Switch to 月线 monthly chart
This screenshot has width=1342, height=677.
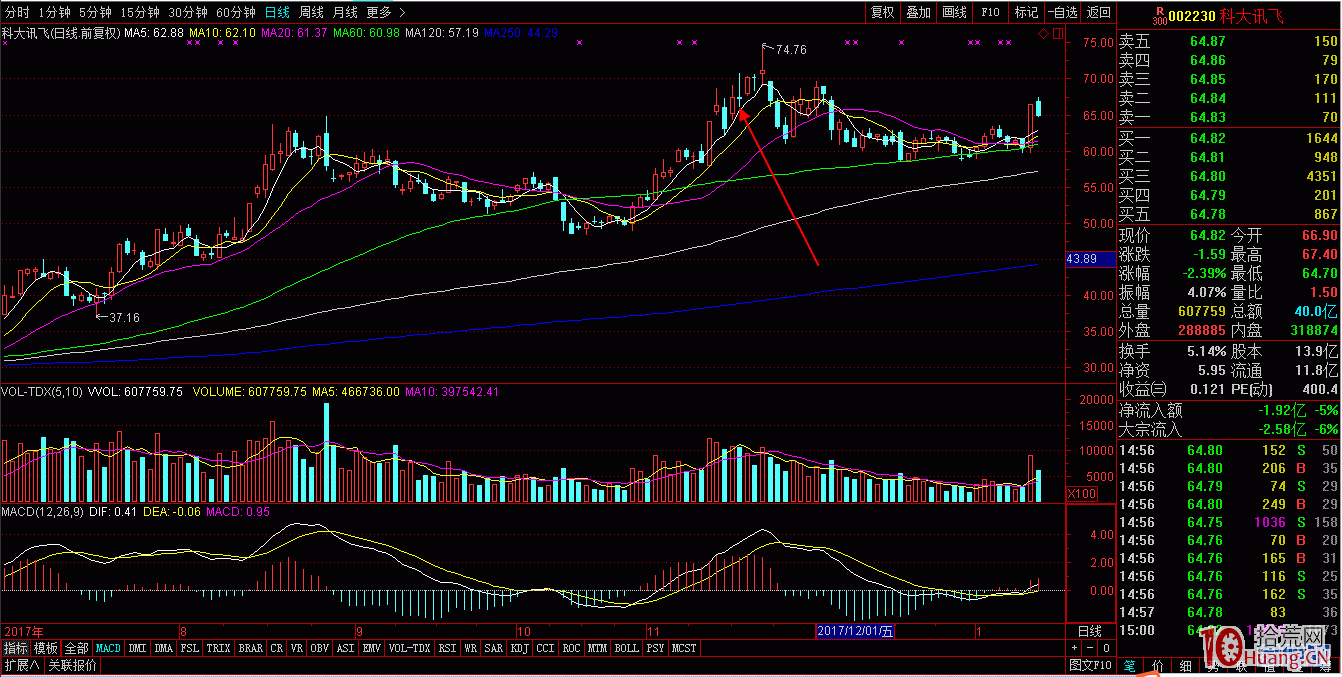[x=345, y=12]
